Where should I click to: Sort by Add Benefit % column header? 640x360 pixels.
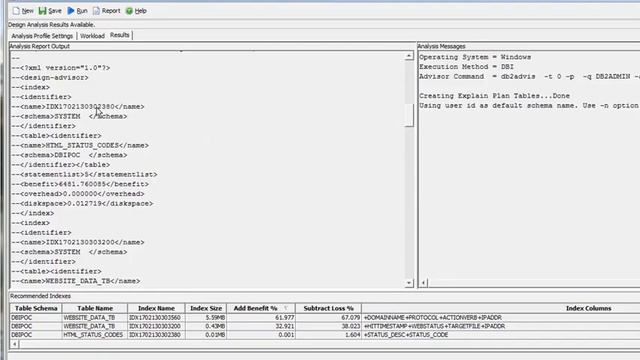point(261,309)
